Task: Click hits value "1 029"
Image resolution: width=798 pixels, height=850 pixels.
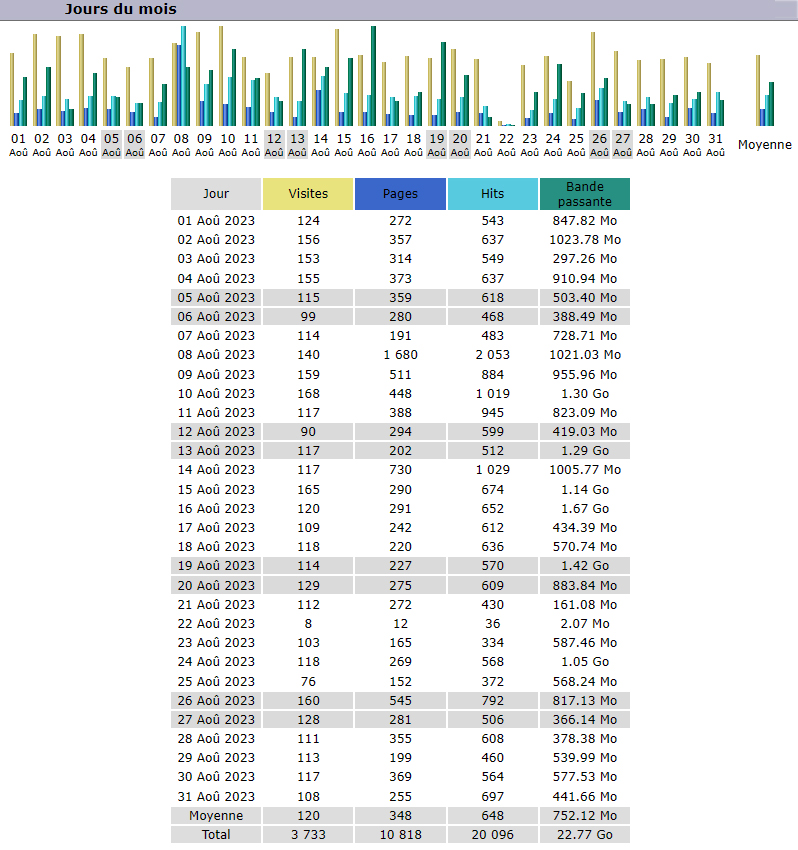Action: click(x=492, y=469)
